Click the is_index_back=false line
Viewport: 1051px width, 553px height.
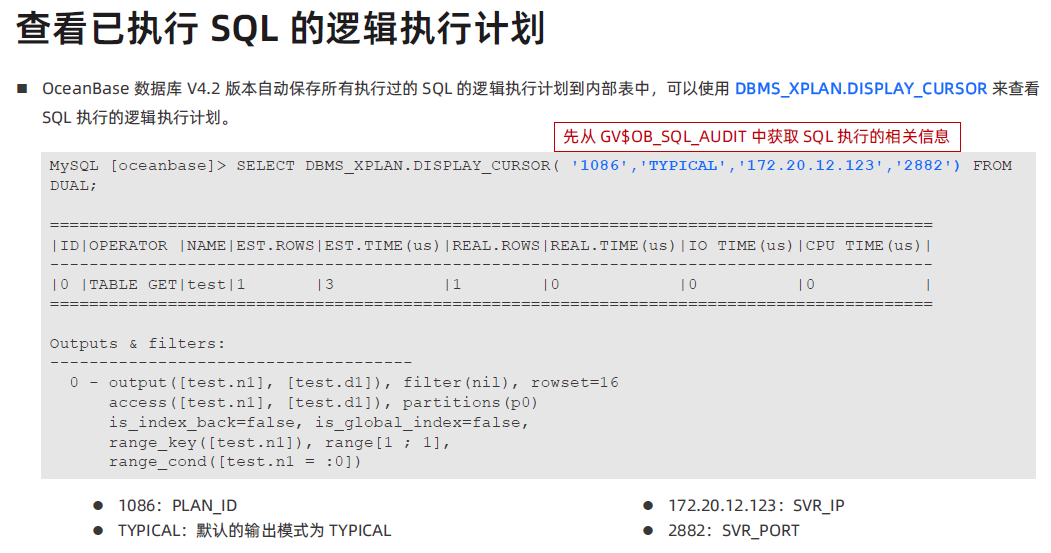pos(319,423)
